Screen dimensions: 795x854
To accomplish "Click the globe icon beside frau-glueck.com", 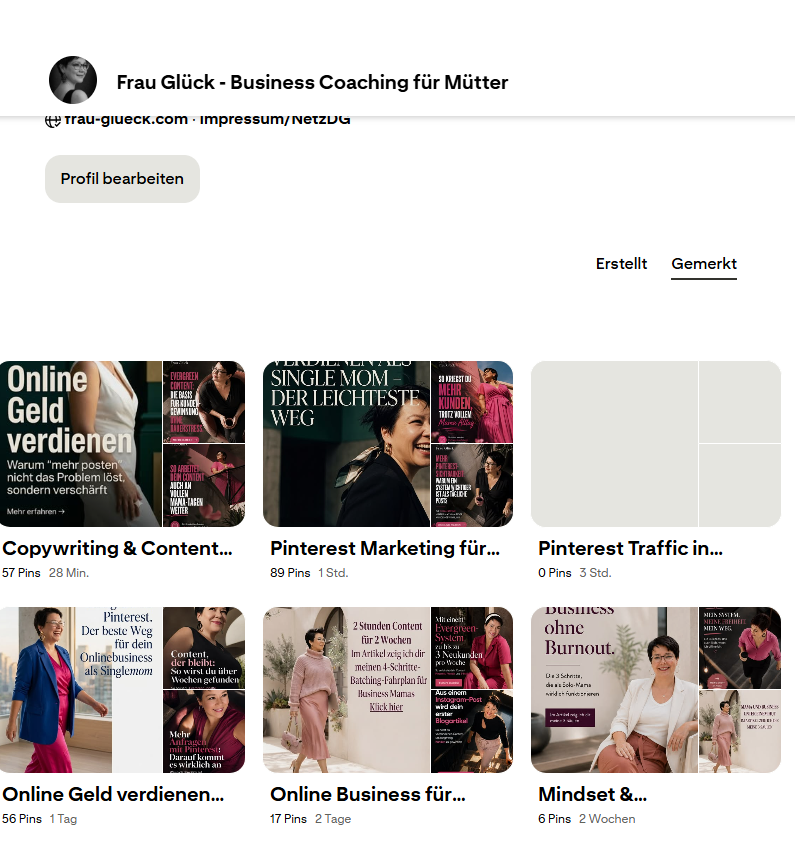I will (53, 120).
